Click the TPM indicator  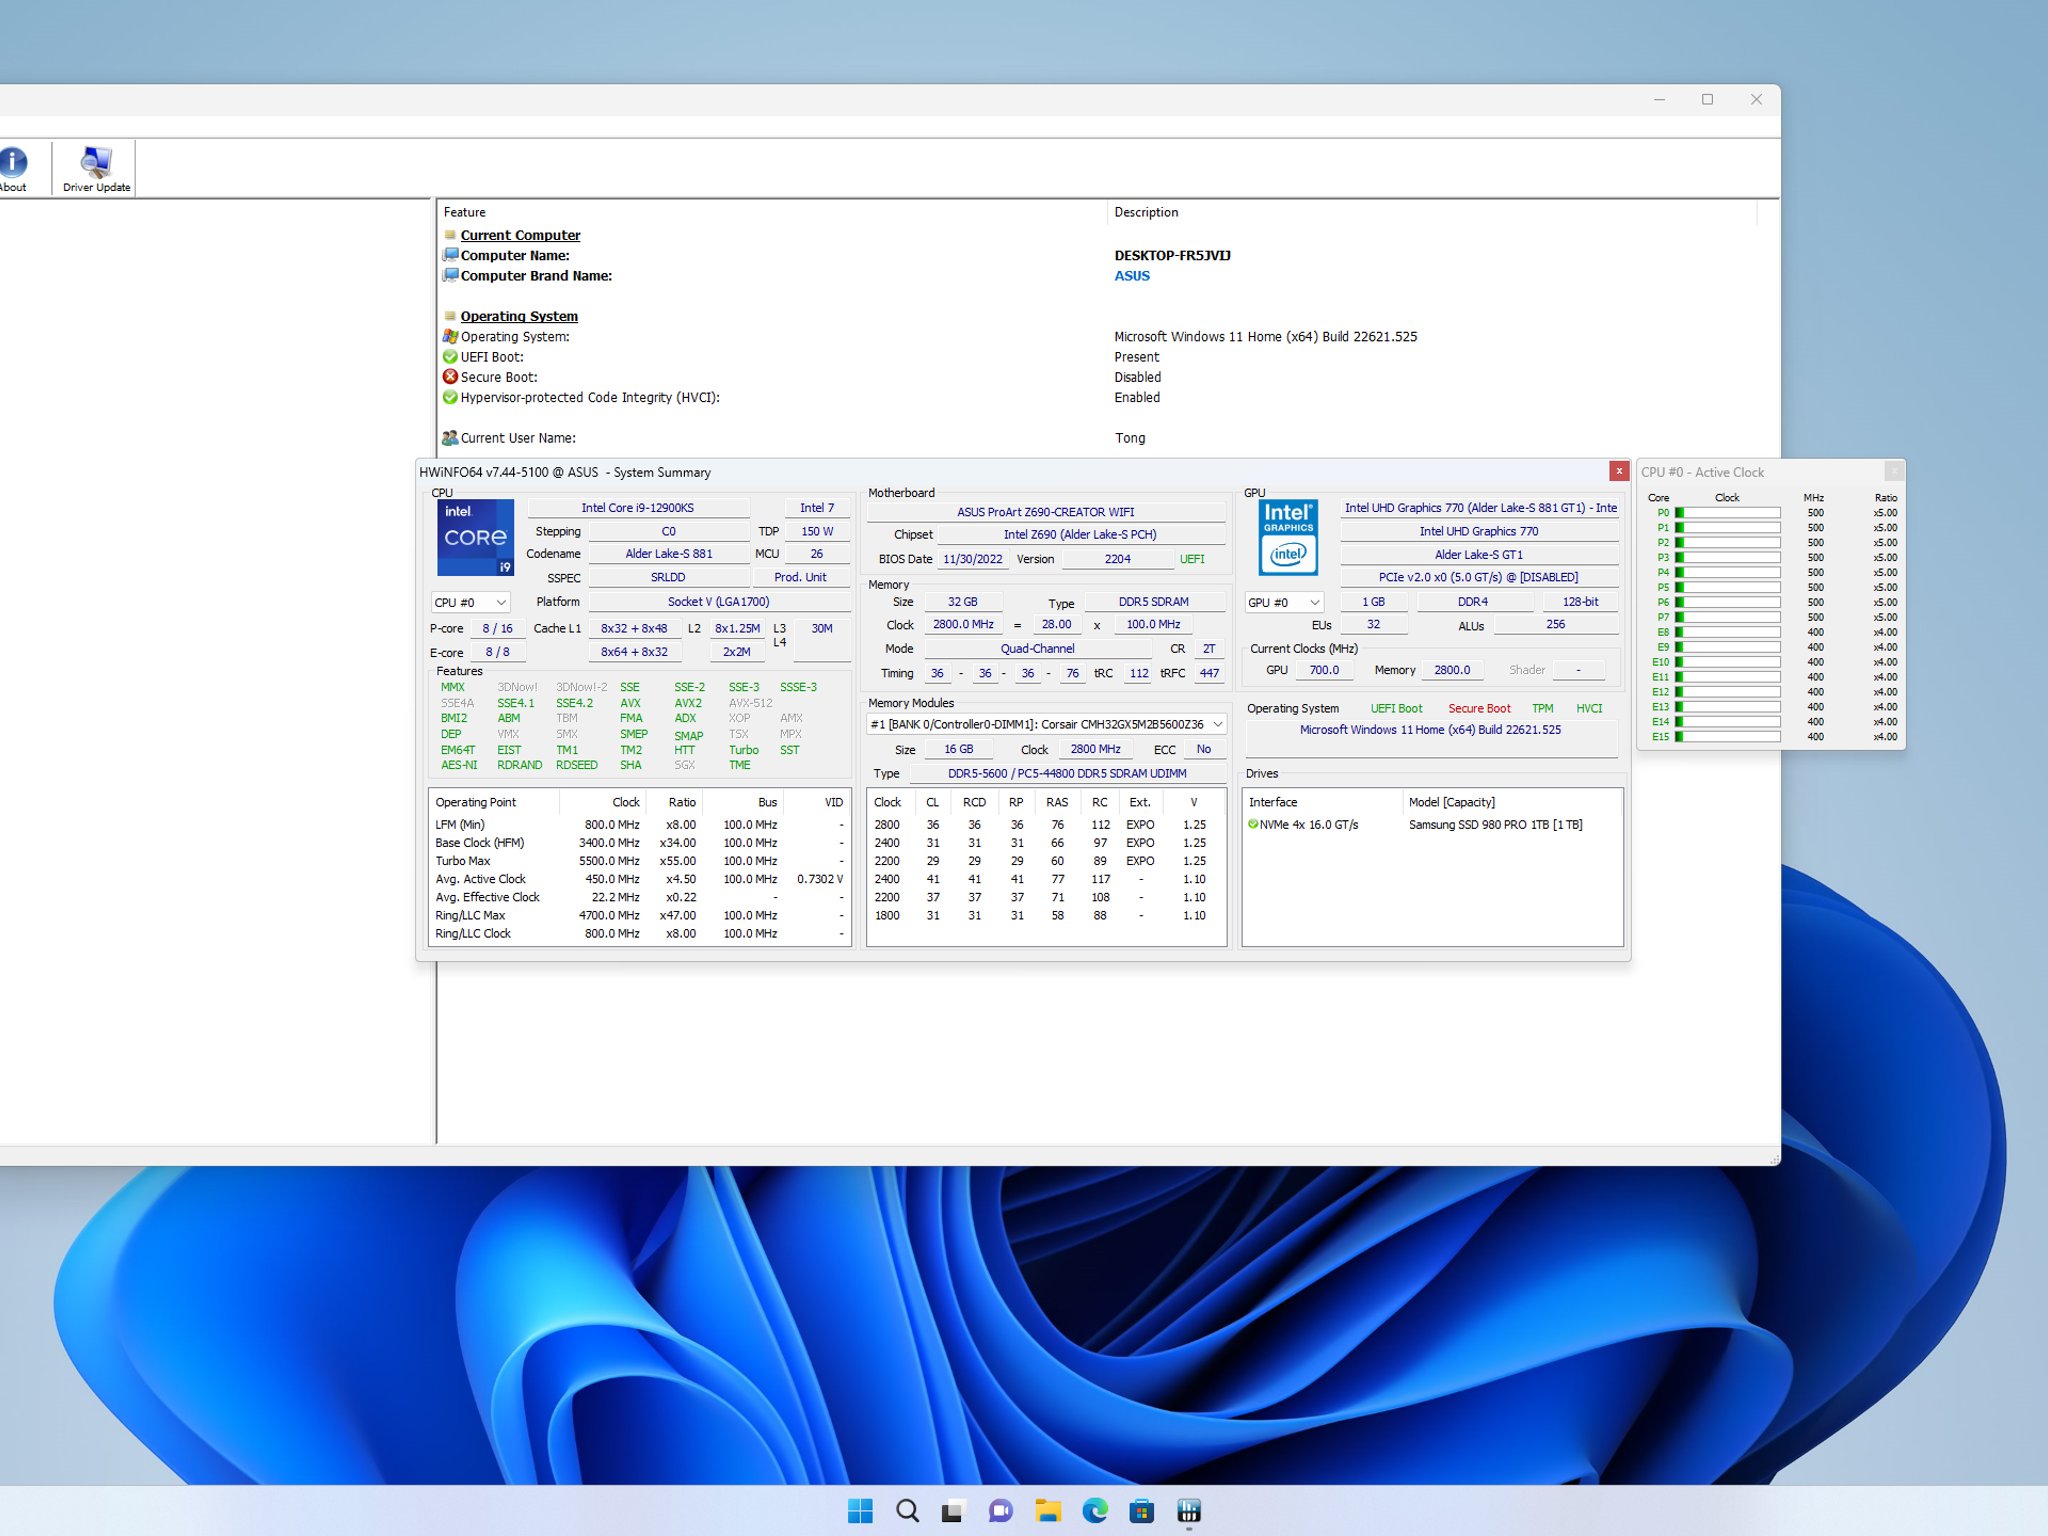point(1543,708)
